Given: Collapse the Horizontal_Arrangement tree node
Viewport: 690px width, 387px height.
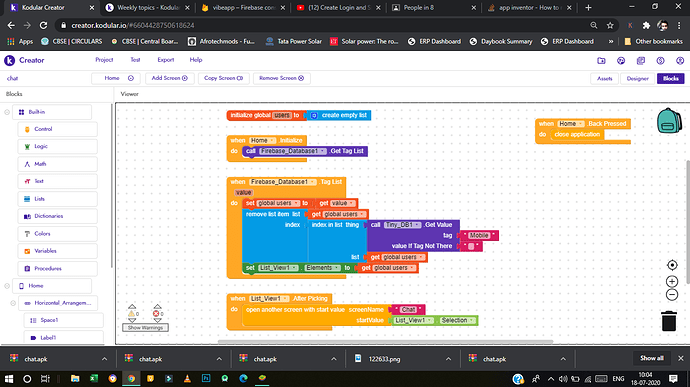Looking at the screenshot, I should point(13,303).
